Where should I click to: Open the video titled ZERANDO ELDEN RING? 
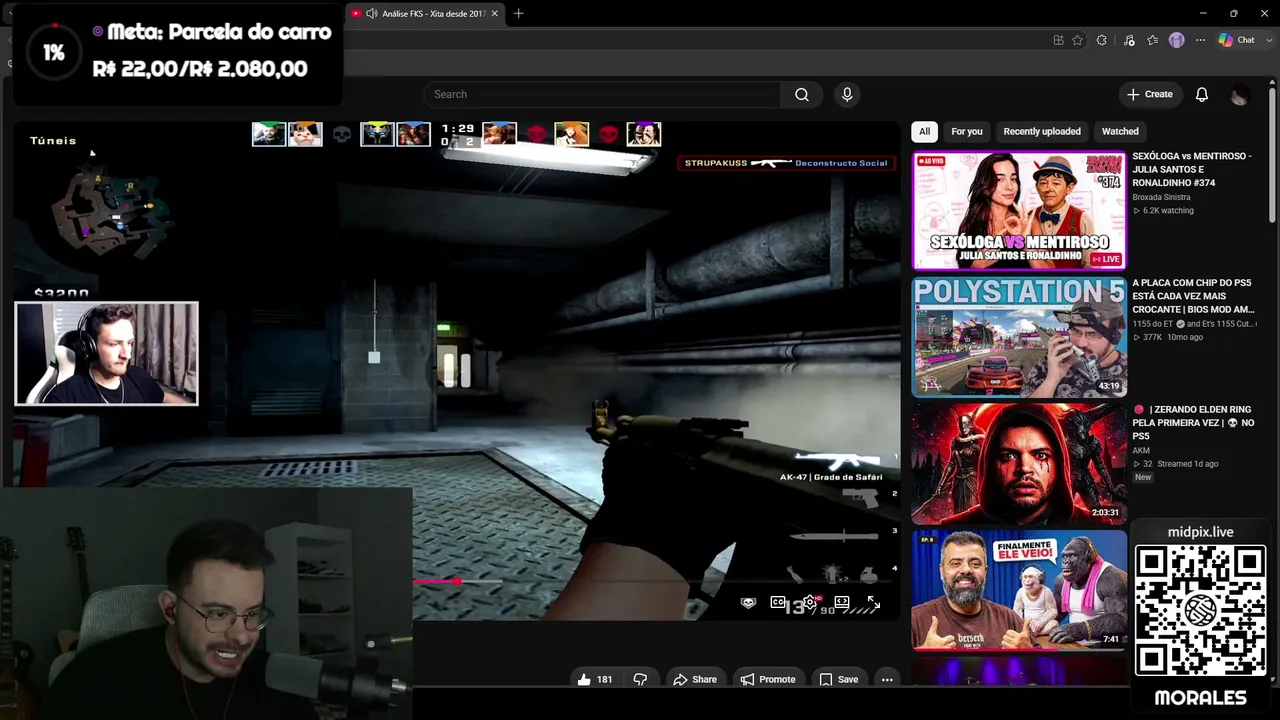point(1193,423)
